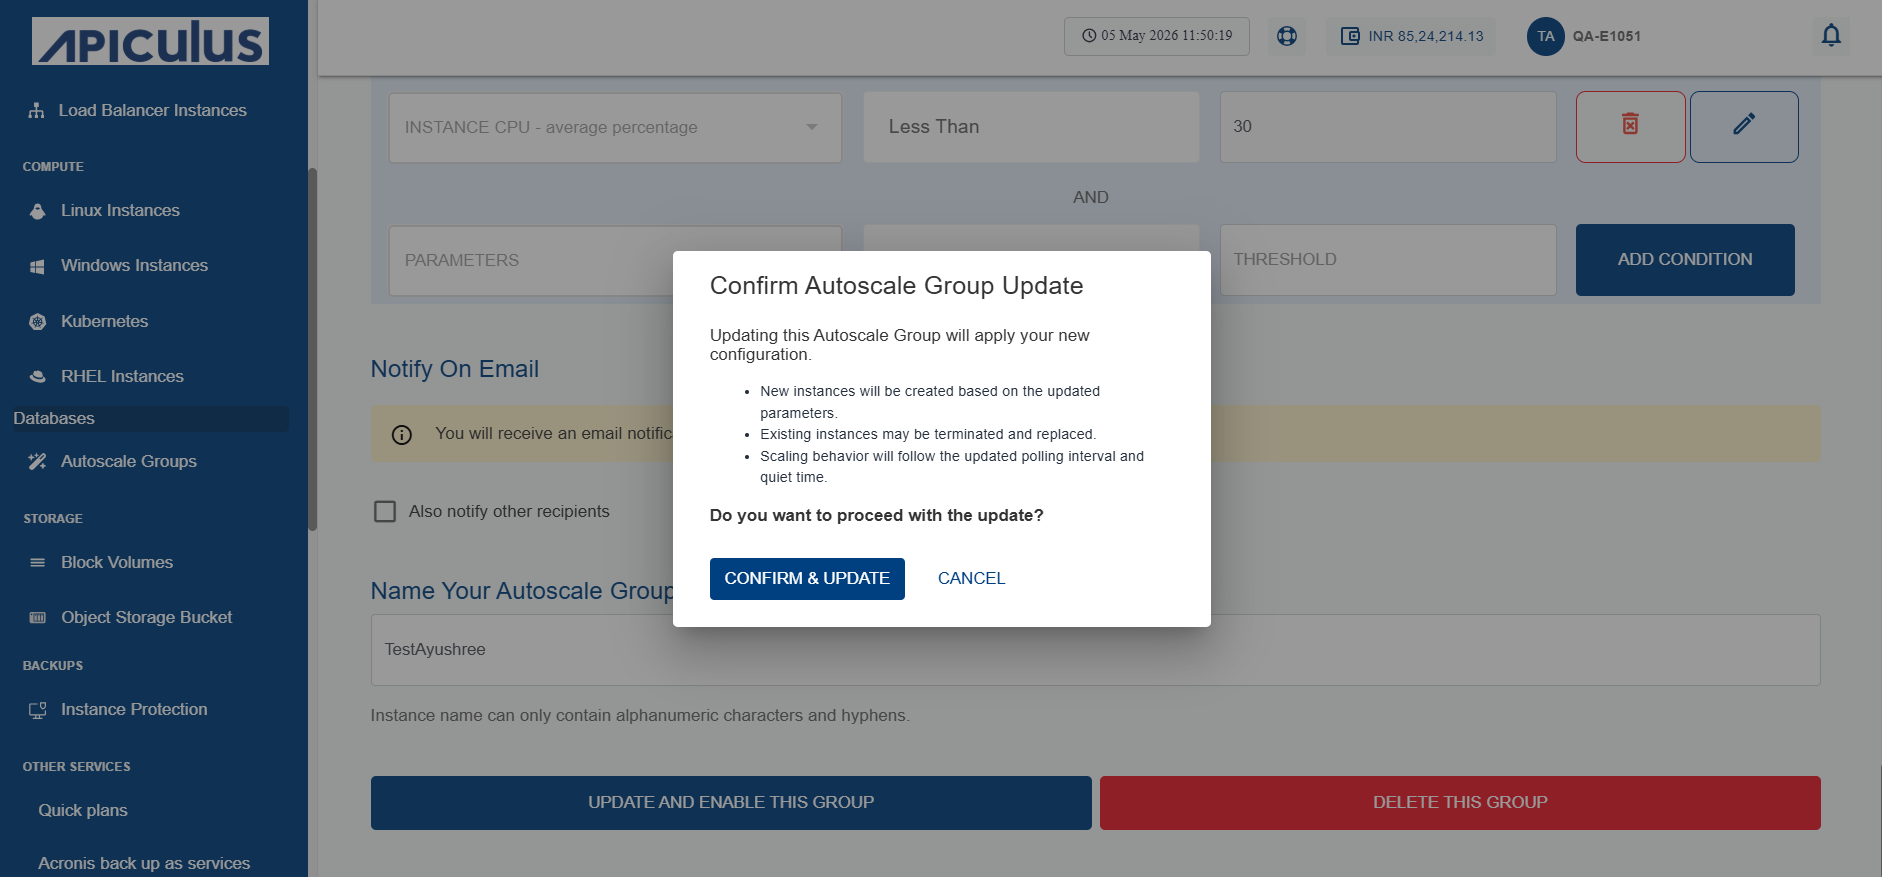Open INSTANCE CPU average percentage dropdown
The height and width of the screenshot is (877, 1882).
coord(615,127)
